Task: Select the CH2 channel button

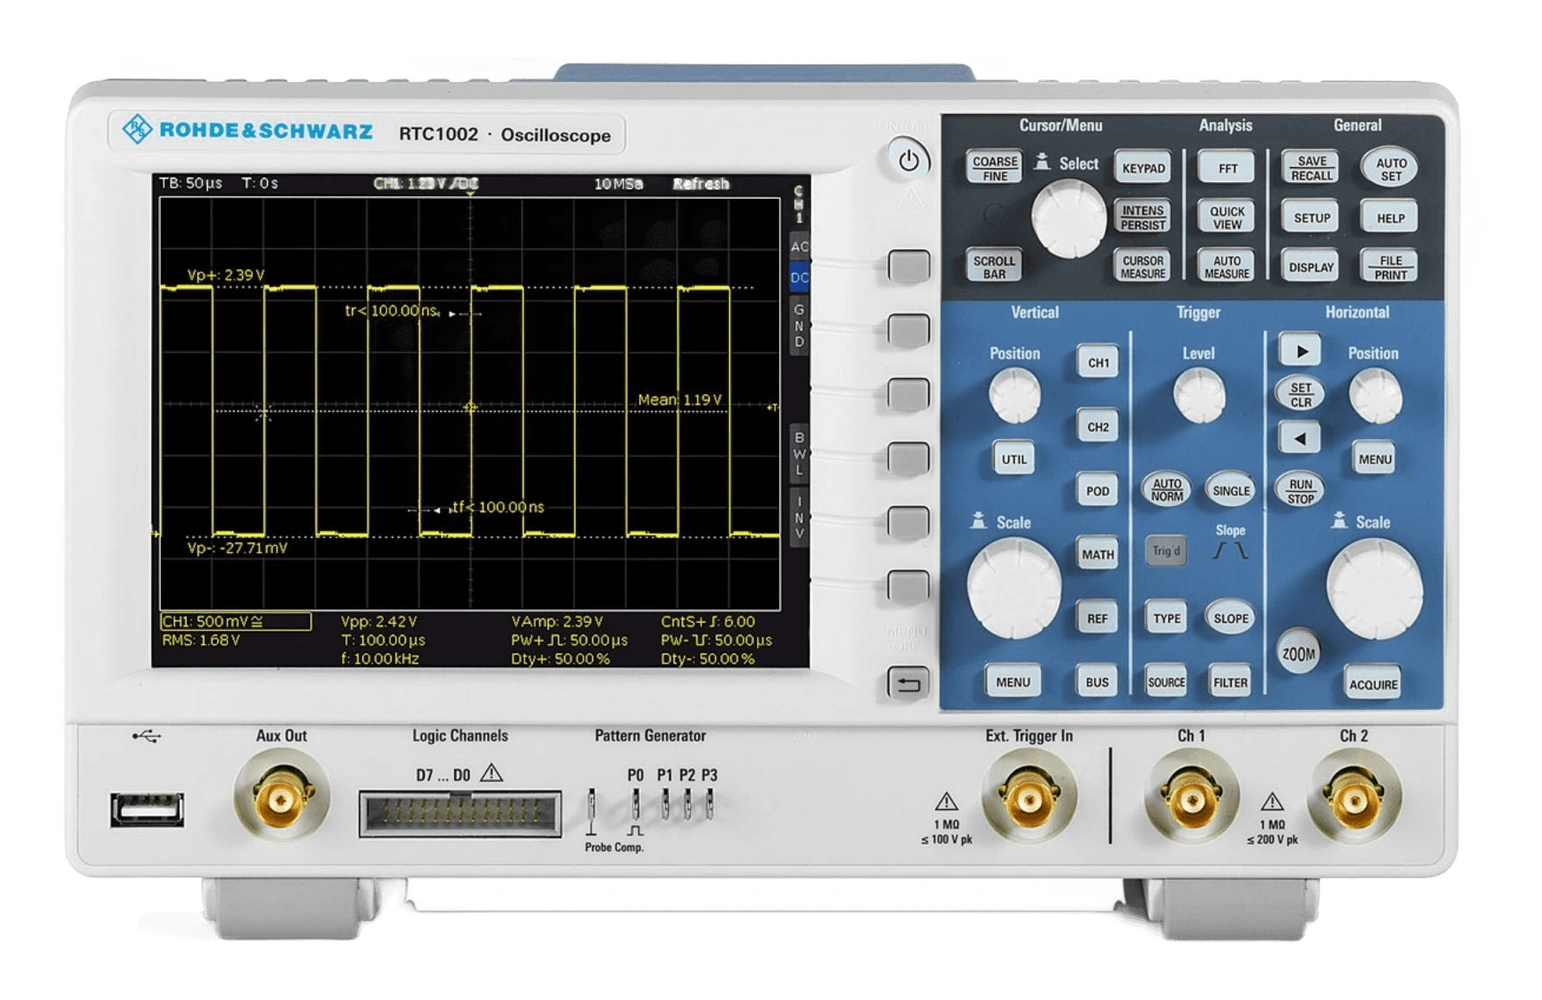Action: (1098, 427)
